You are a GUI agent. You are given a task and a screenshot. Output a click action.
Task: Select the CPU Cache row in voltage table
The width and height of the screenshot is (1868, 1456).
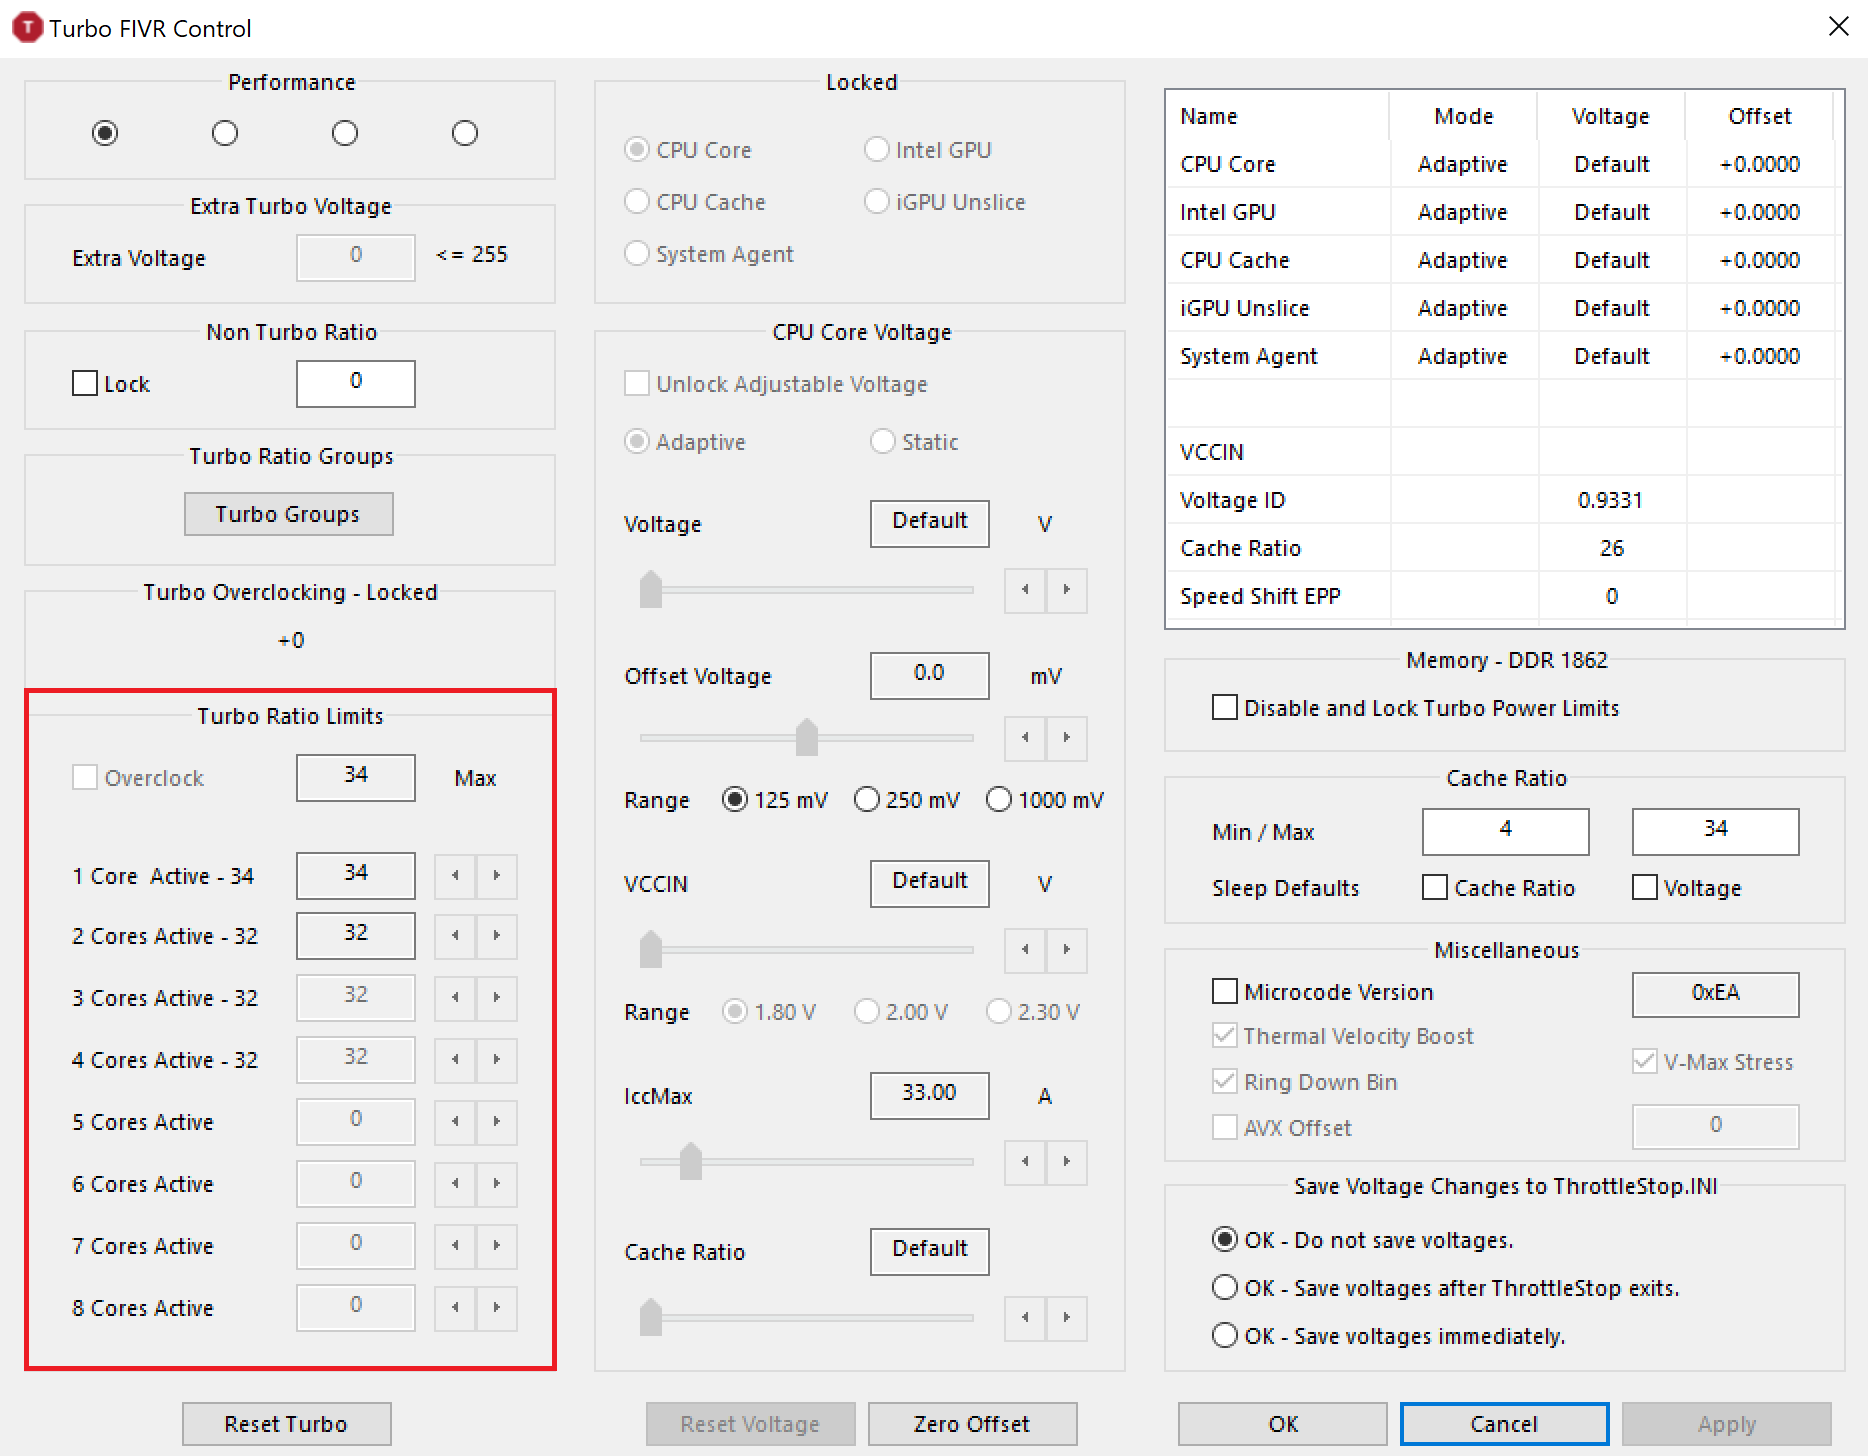1502,260
